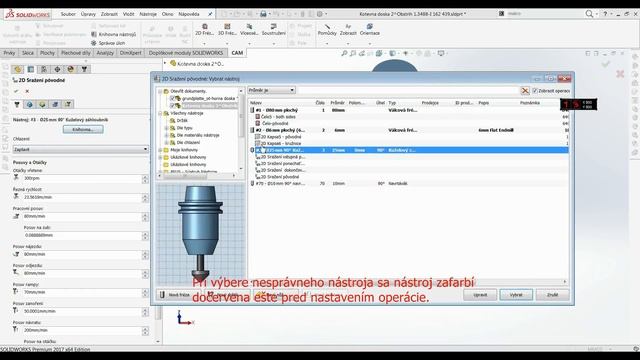
Task: Open the Úpravy menu
Action: [x=88, y=14]
